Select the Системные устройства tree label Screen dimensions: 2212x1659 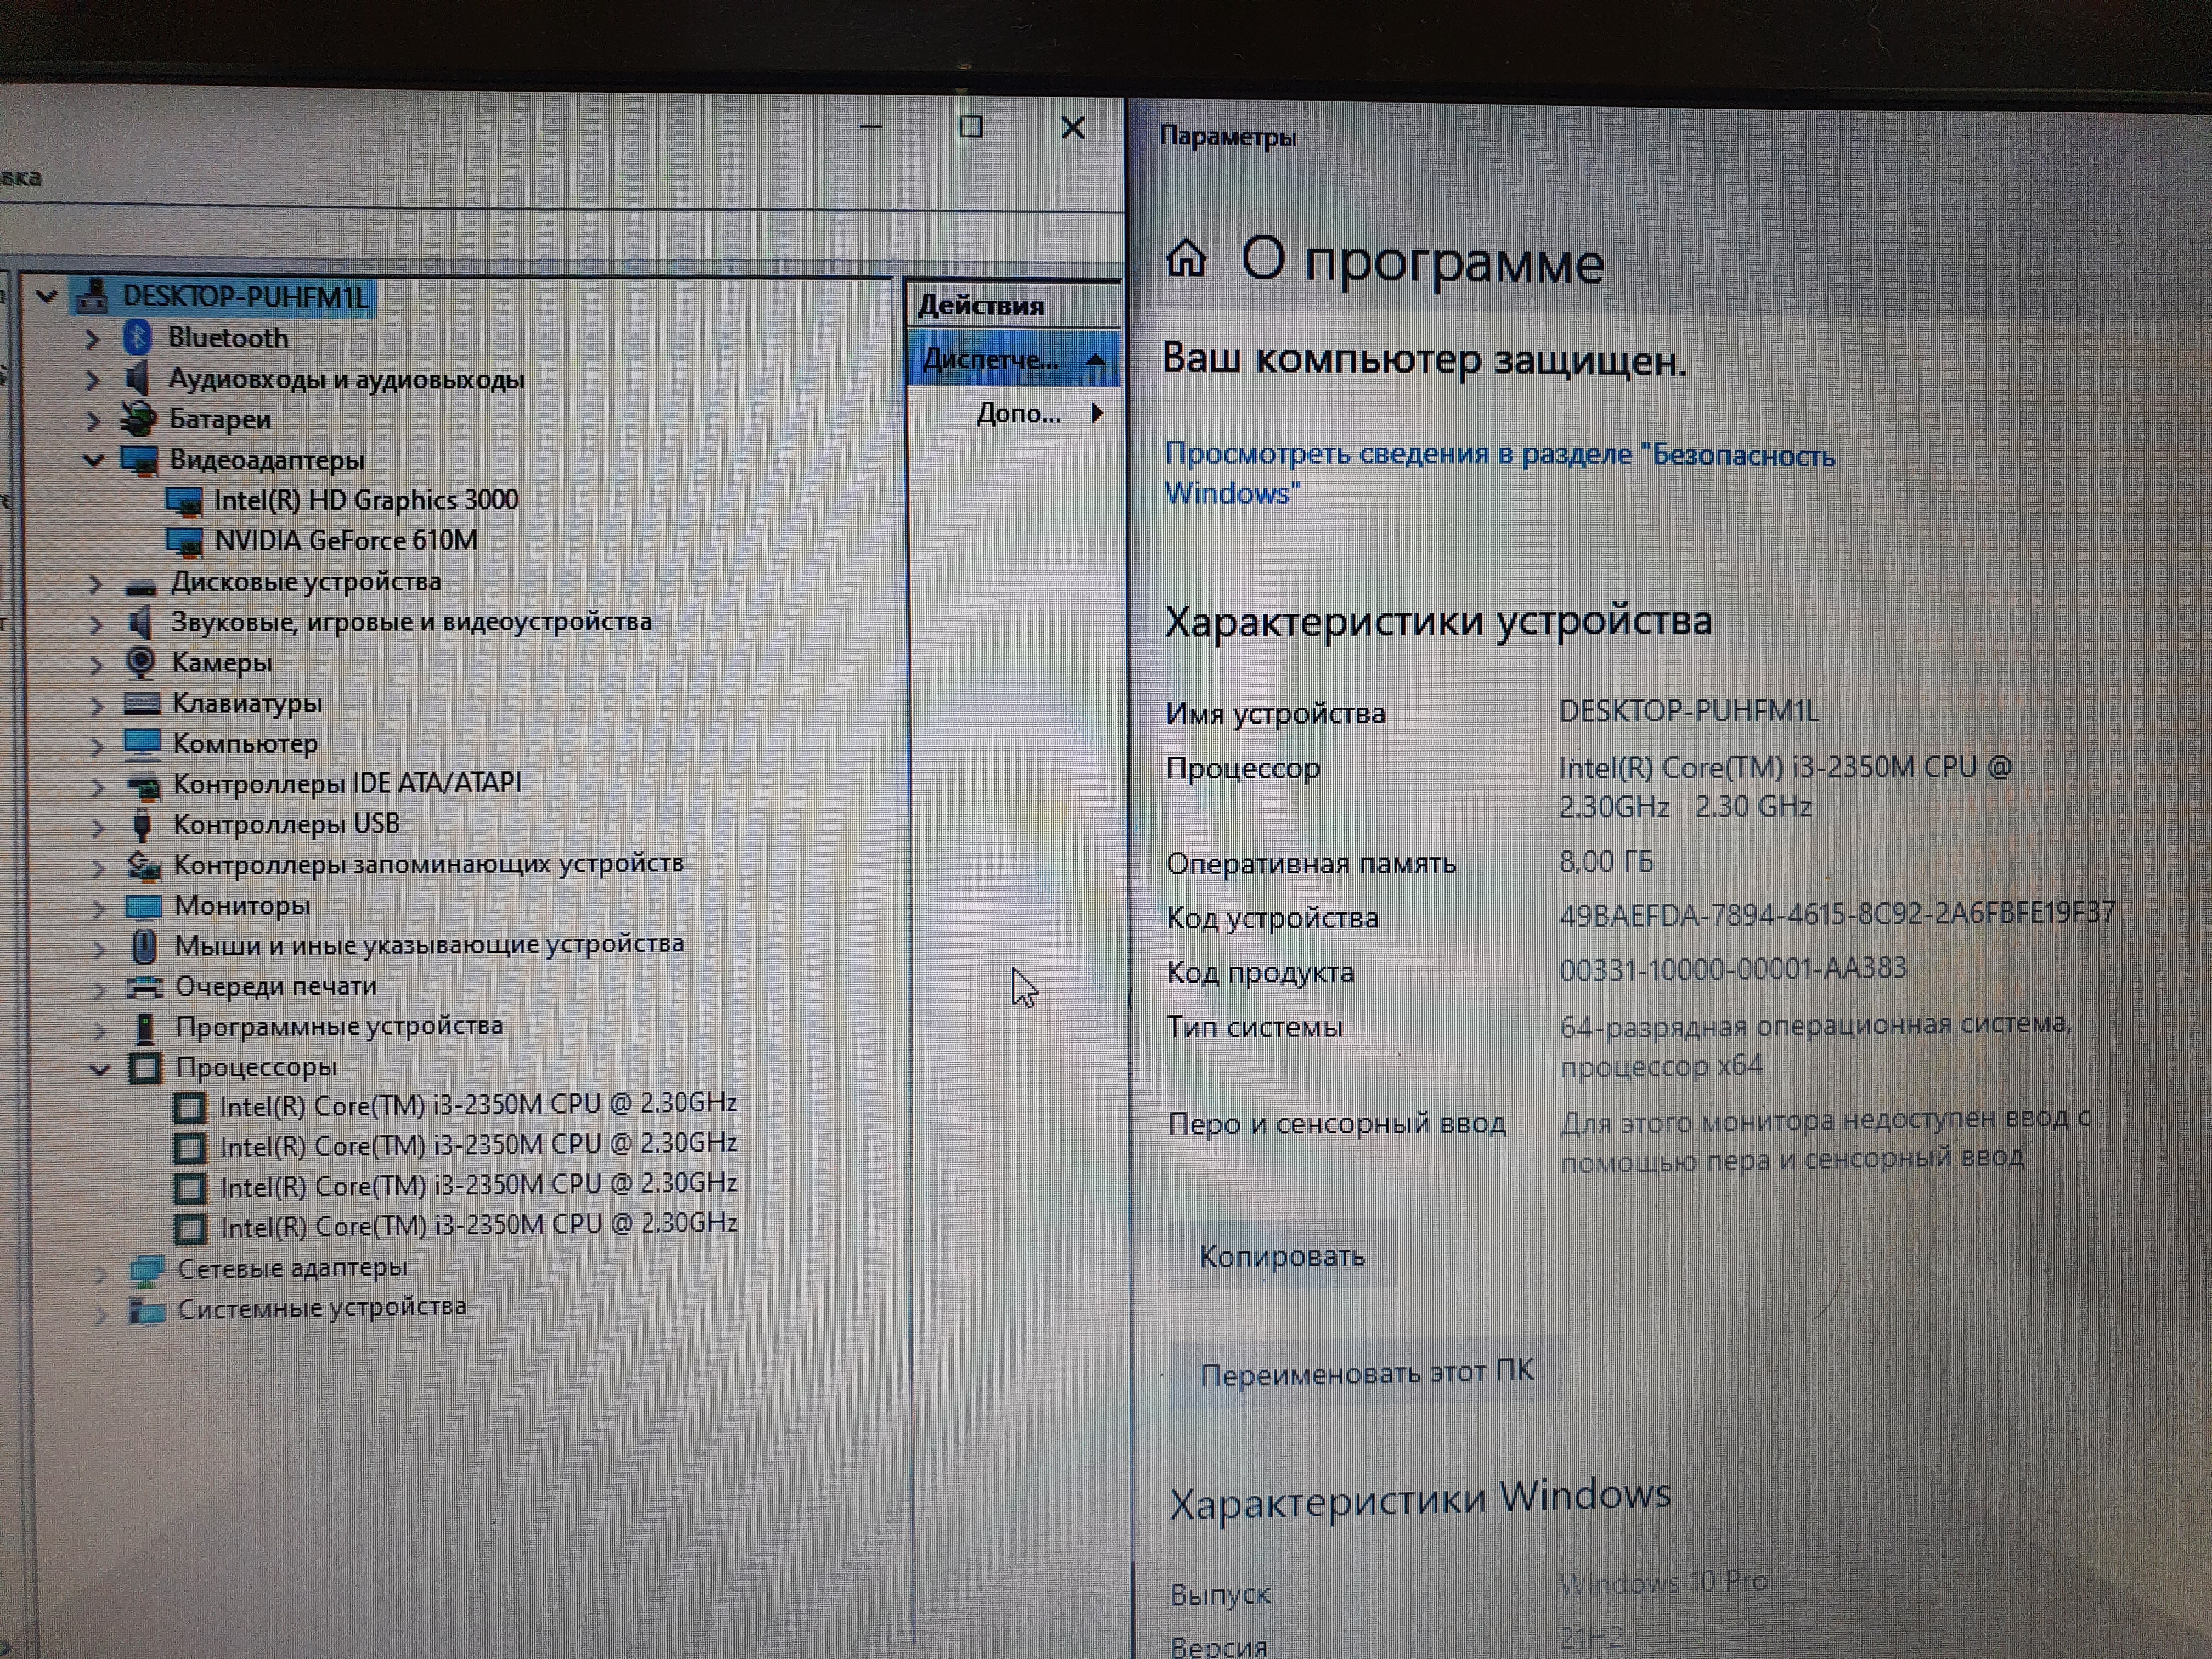click(x=322, y=1308)
